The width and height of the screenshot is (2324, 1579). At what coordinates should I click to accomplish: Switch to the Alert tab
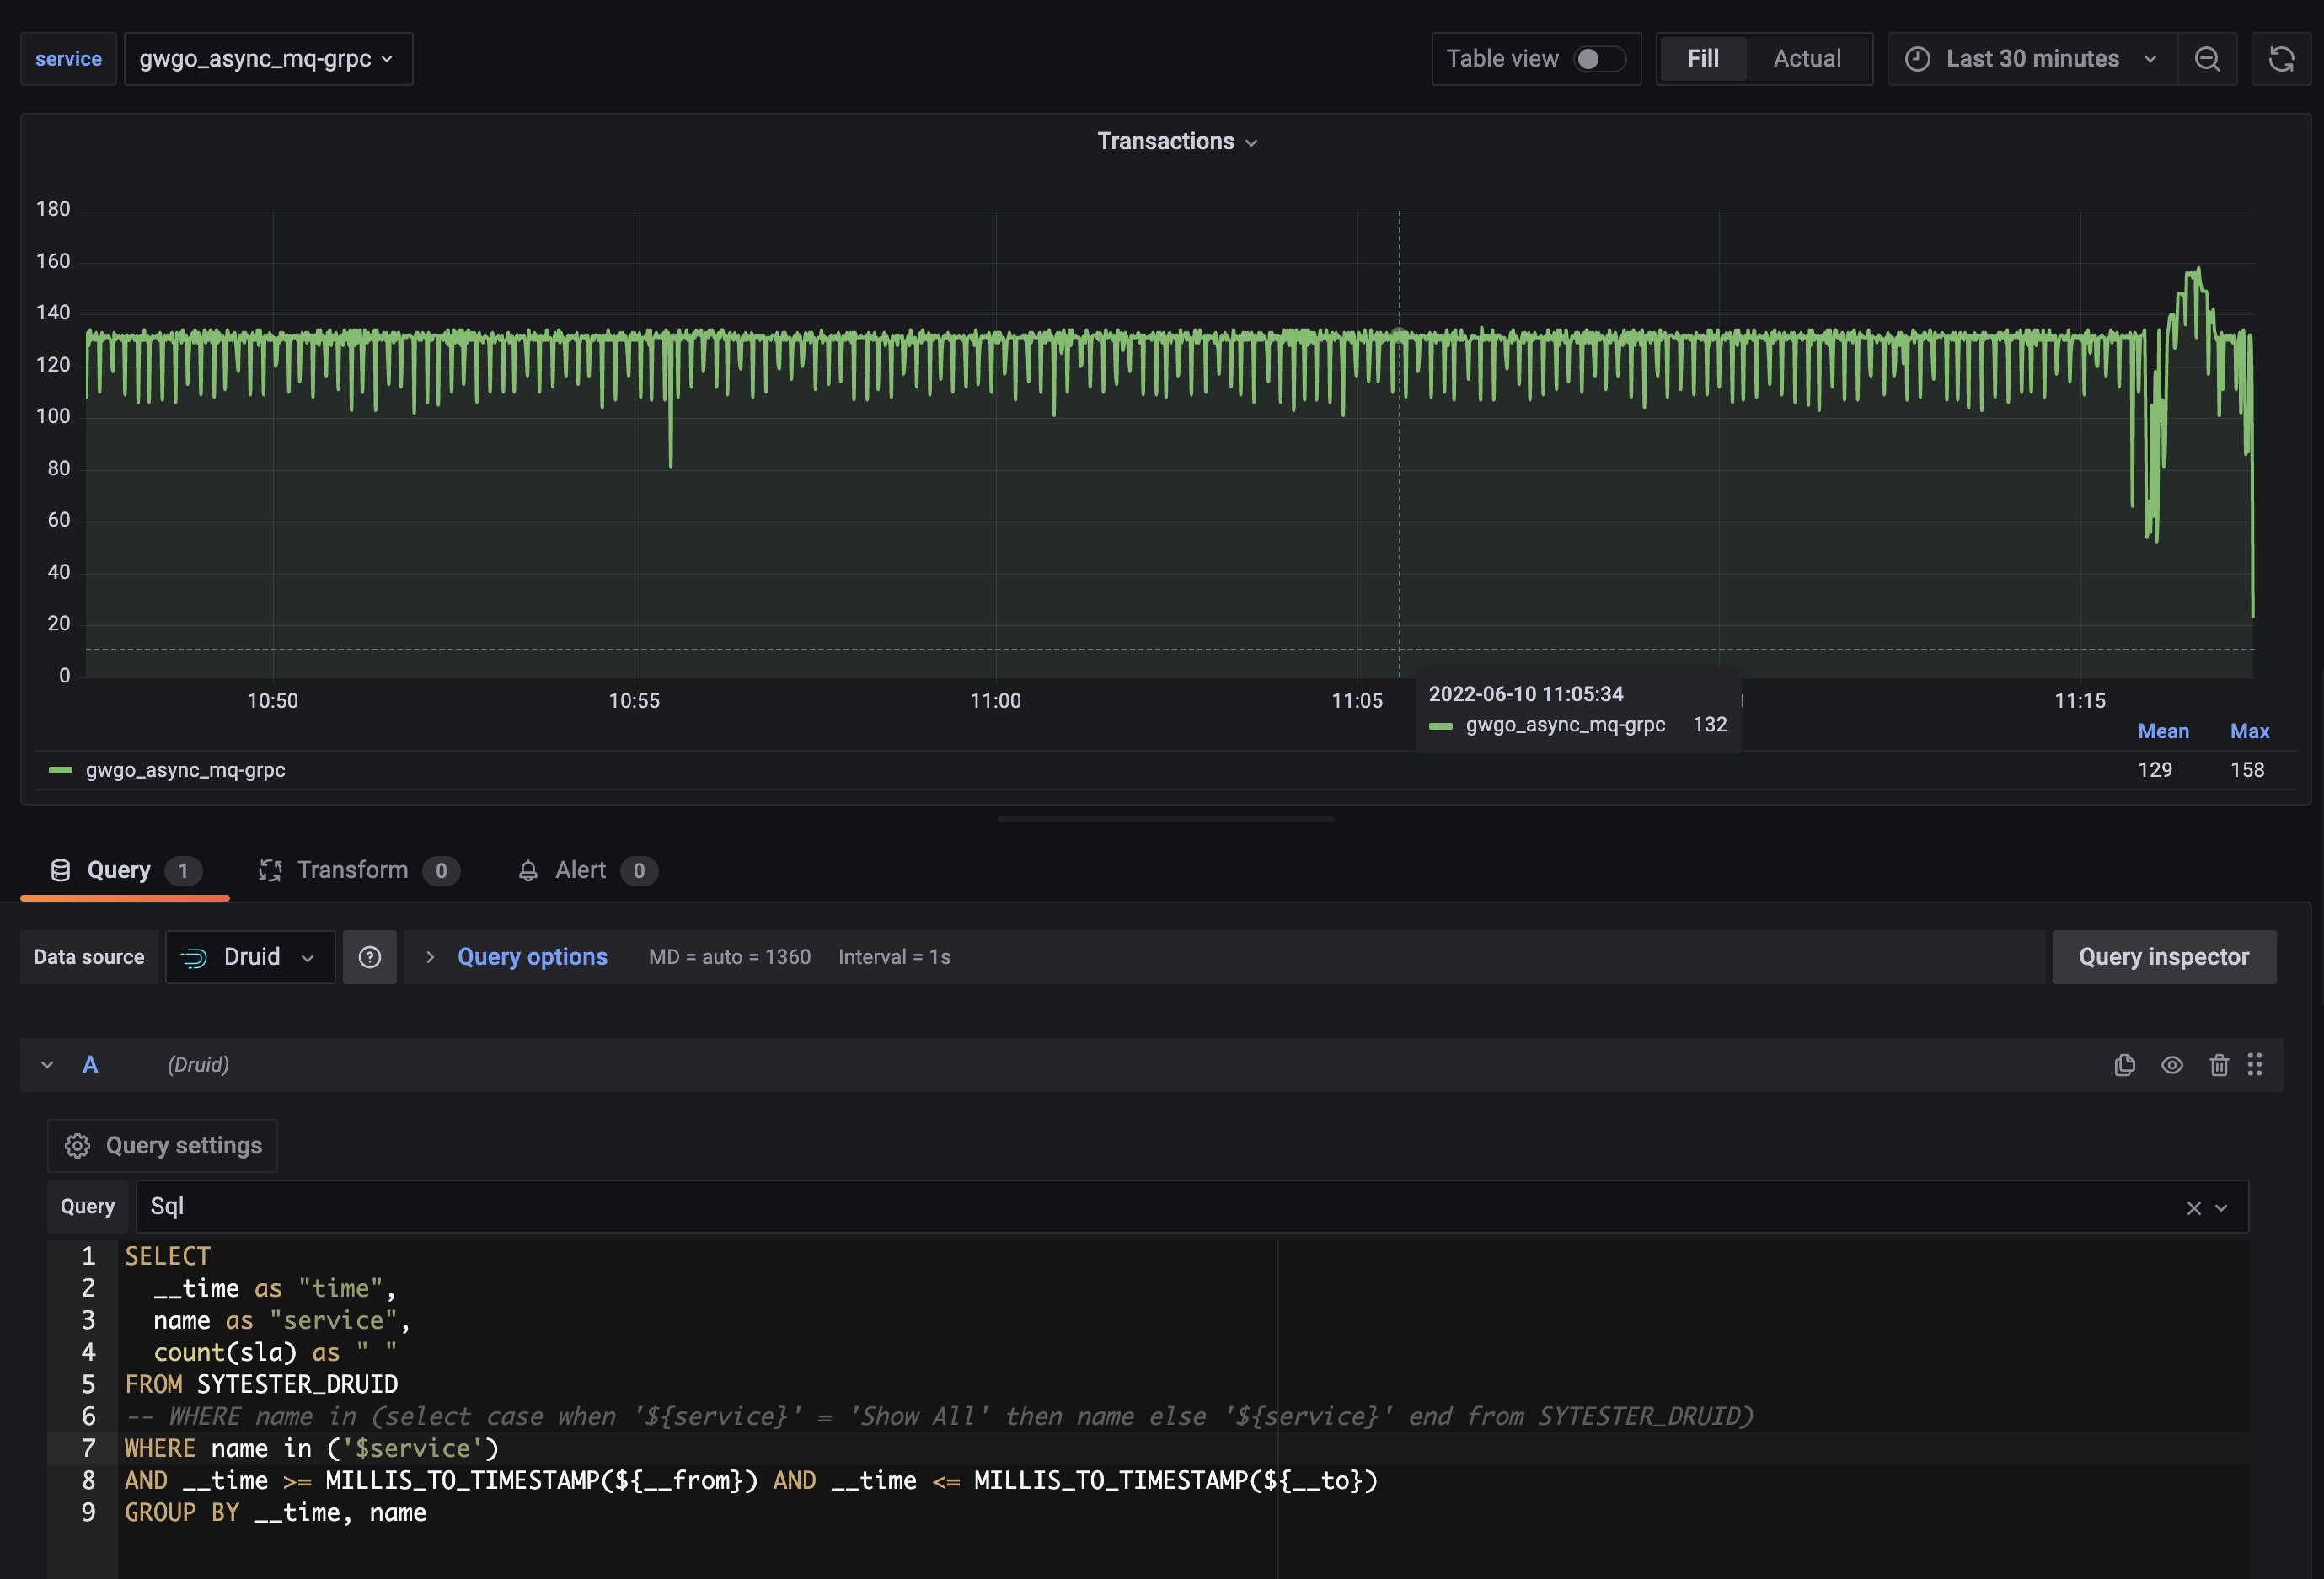point(580,870)
